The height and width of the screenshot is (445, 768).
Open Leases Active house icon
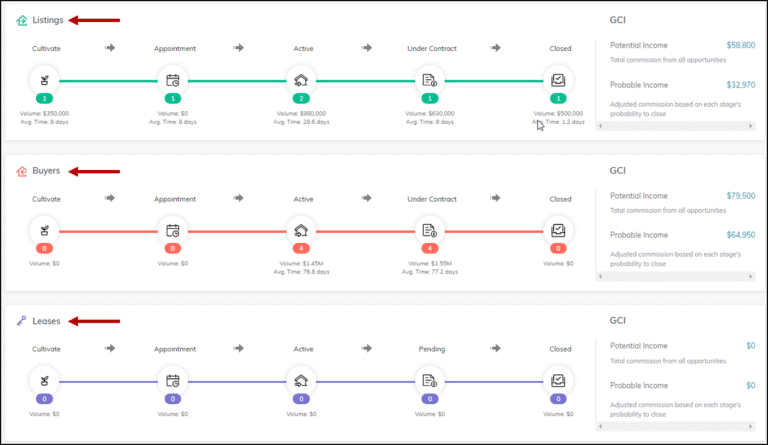[301, 381]
